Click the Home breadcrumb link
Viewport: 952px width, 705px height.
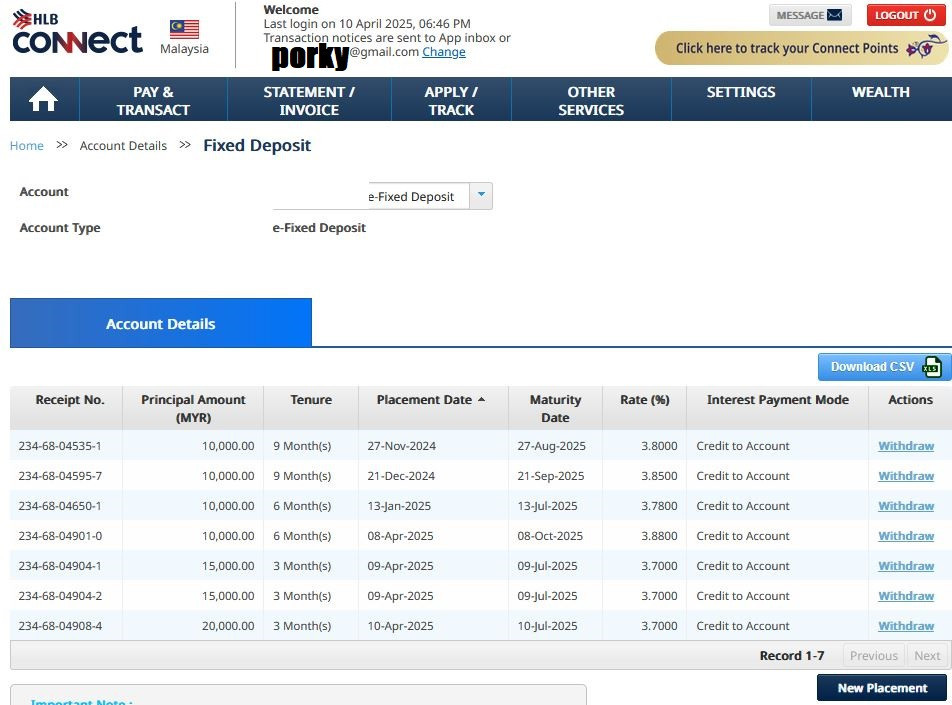click(x=27, y=146)
